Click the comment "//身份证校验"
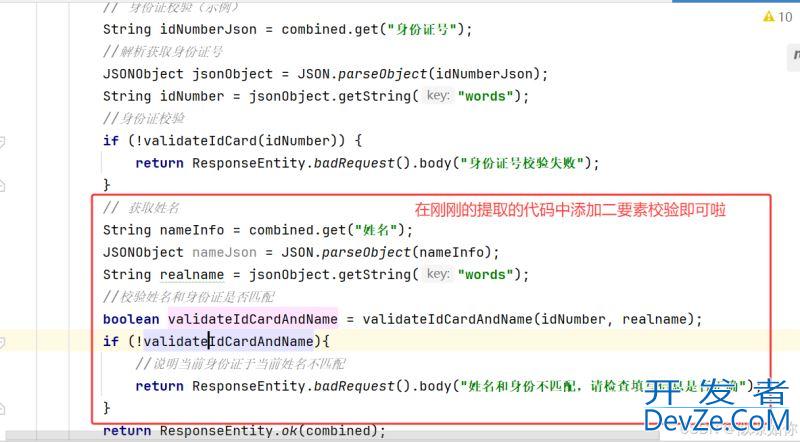Viewport: 800px width, 442px height. click(143, 118)
